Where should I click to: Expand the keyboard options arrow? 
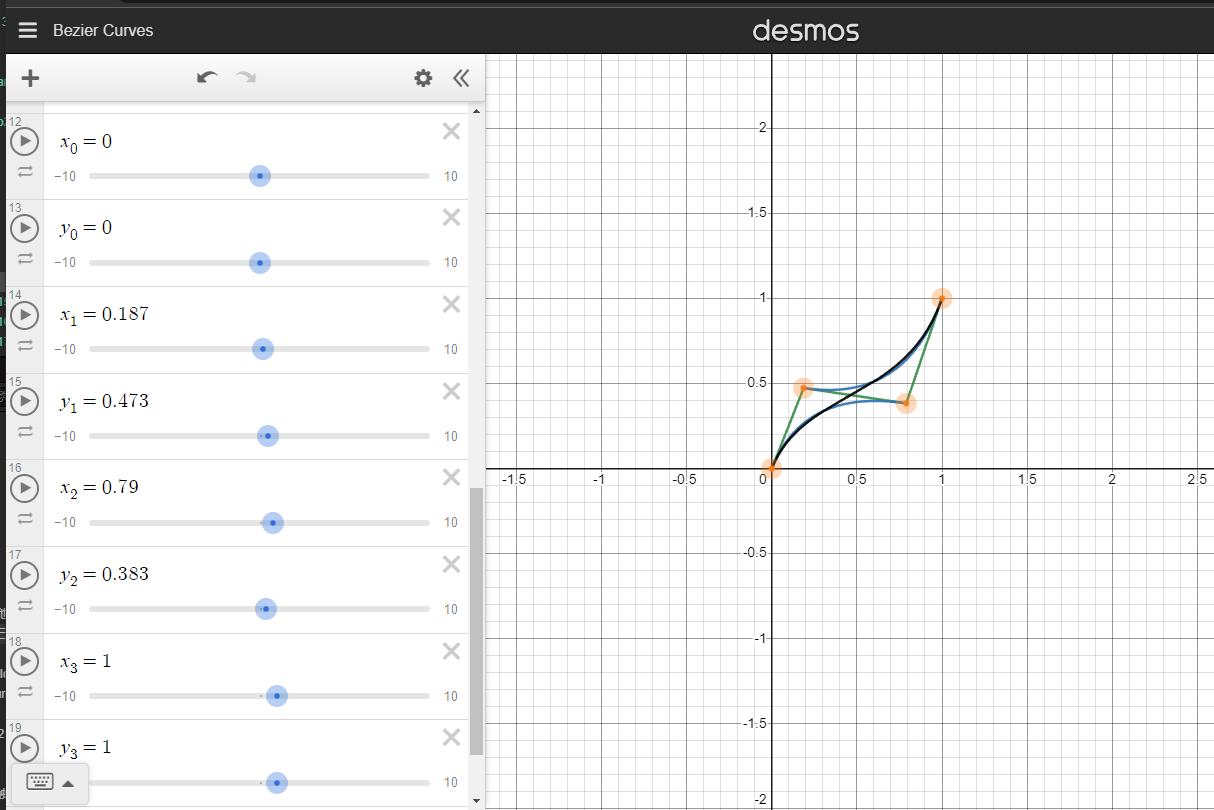click(68, 783)
